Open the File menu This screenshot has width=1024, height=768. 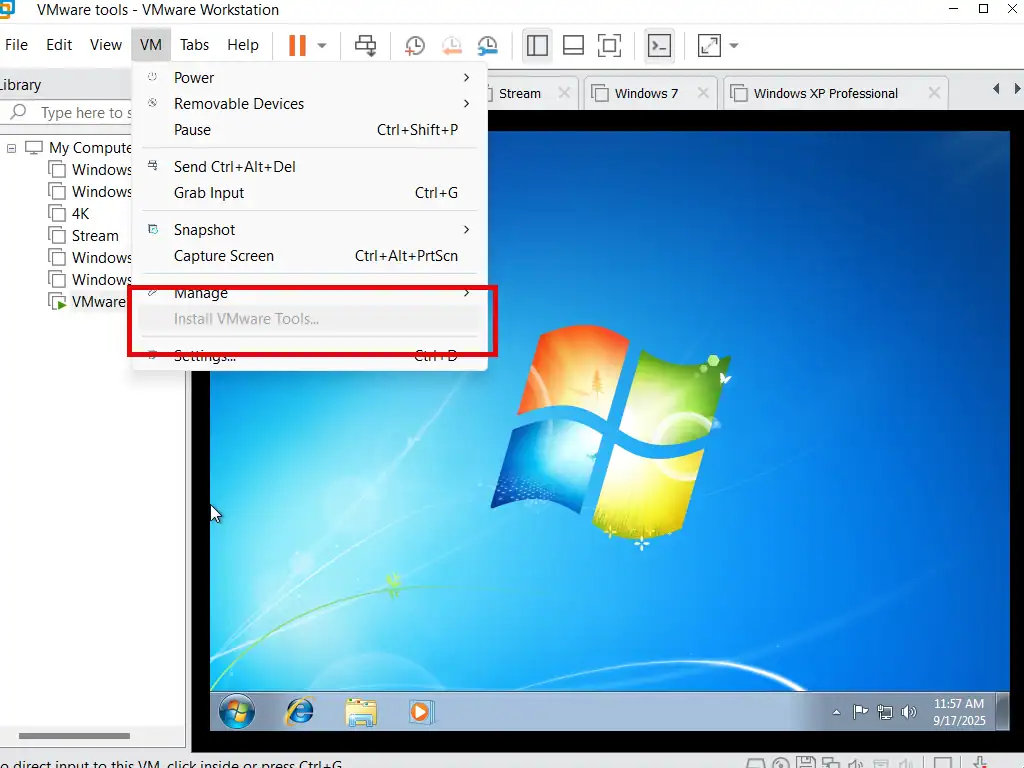point(16,44)
